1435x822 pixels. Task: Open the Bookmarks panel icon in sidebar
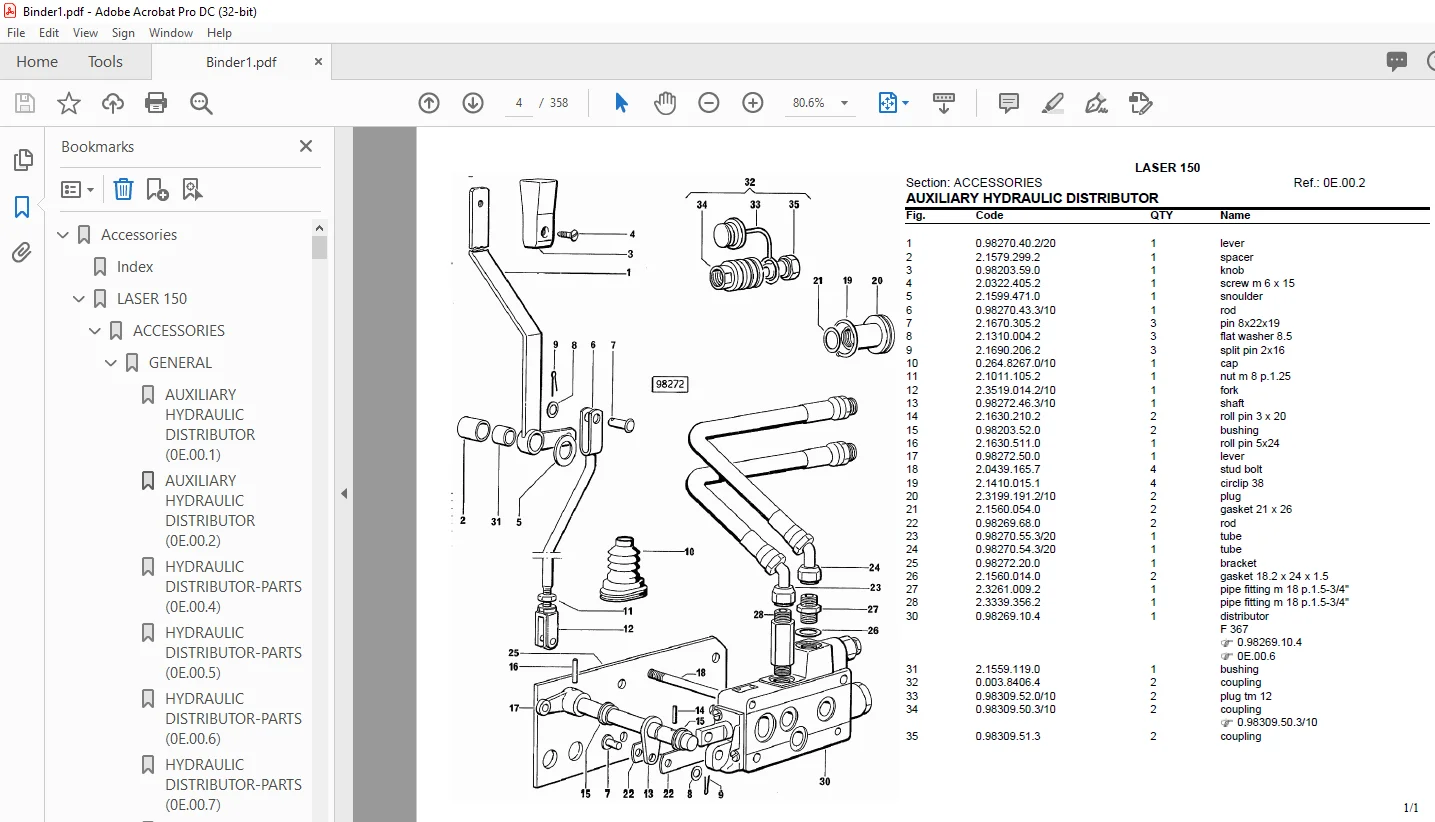[x=22, y=207]
